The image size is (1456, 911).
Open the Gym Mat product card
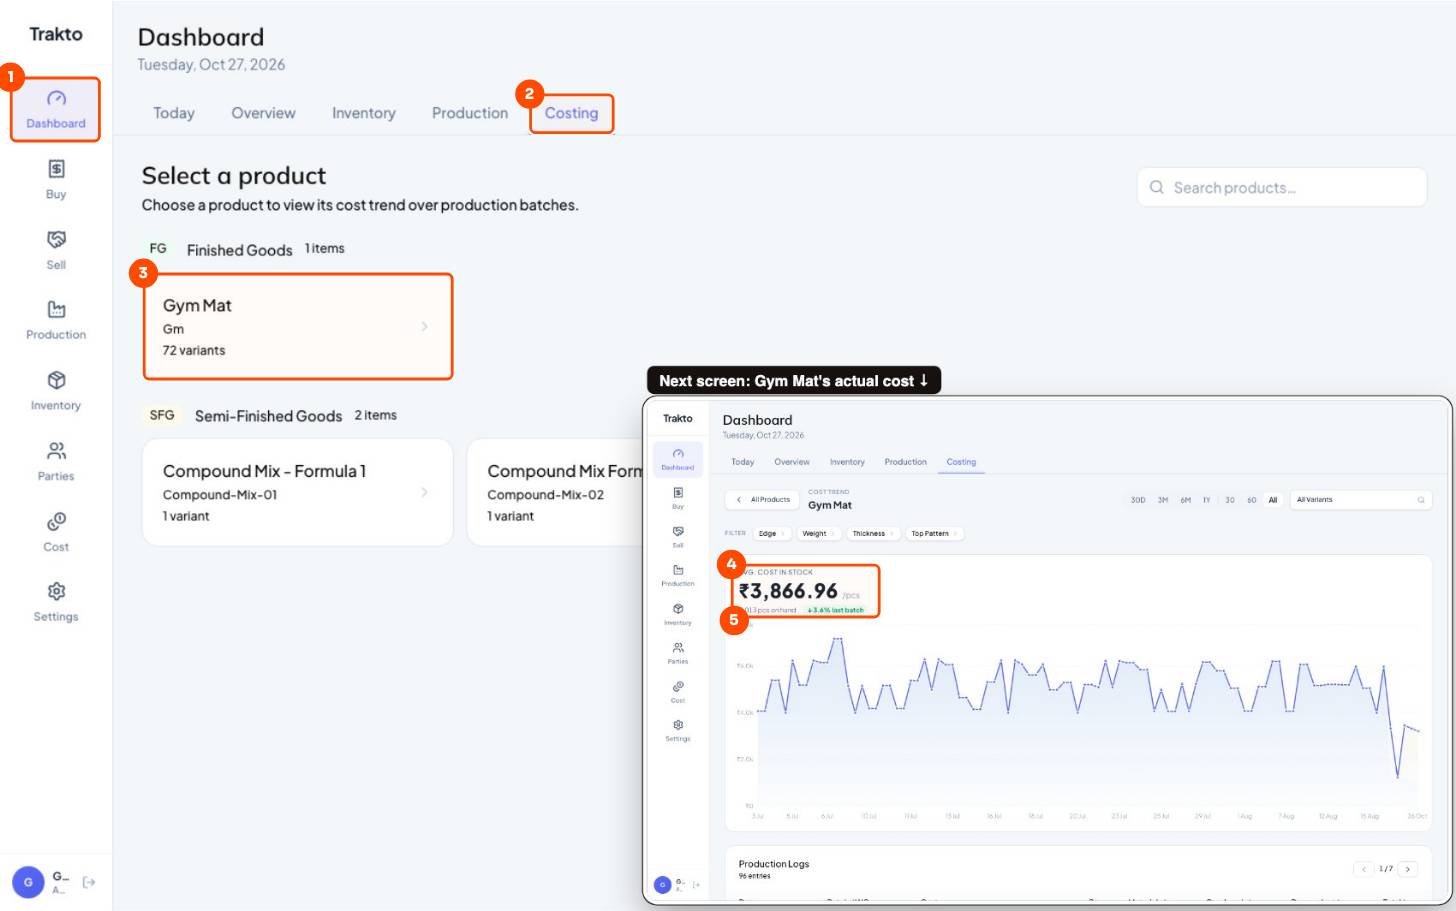[298, 327]
